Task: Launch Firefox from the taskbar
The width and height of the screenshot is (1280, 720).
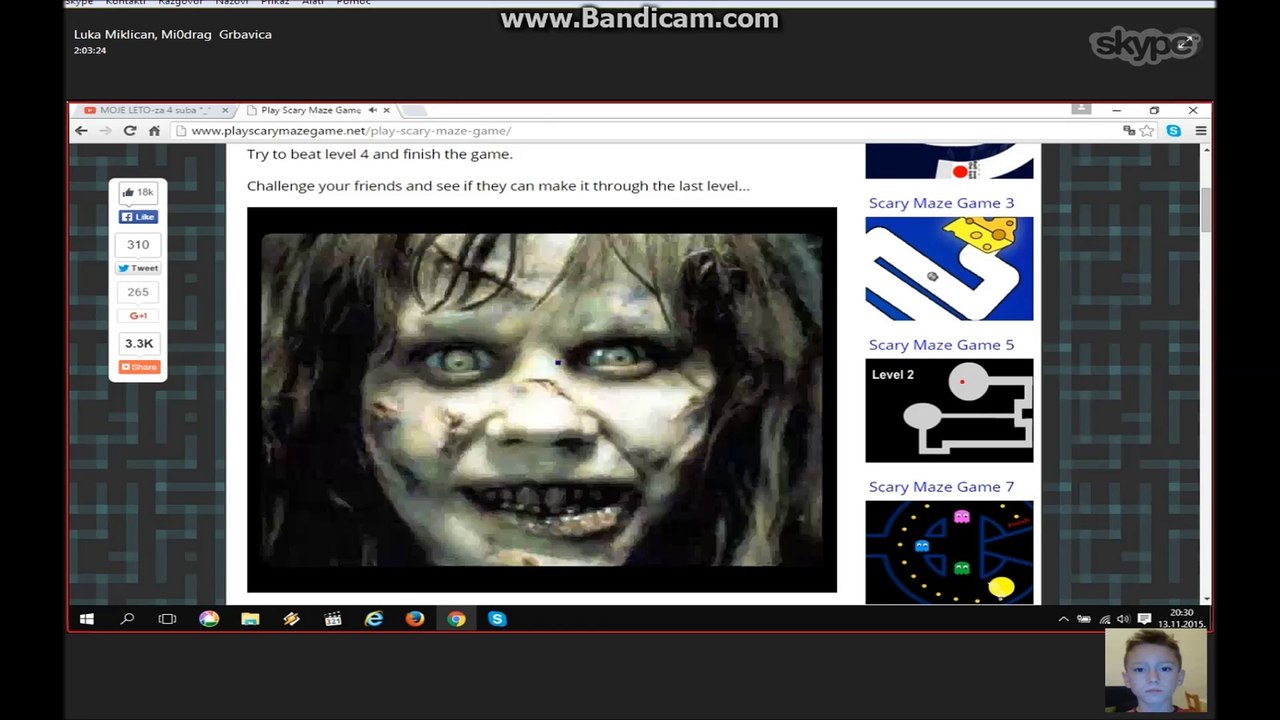Action: pos(415,619)
